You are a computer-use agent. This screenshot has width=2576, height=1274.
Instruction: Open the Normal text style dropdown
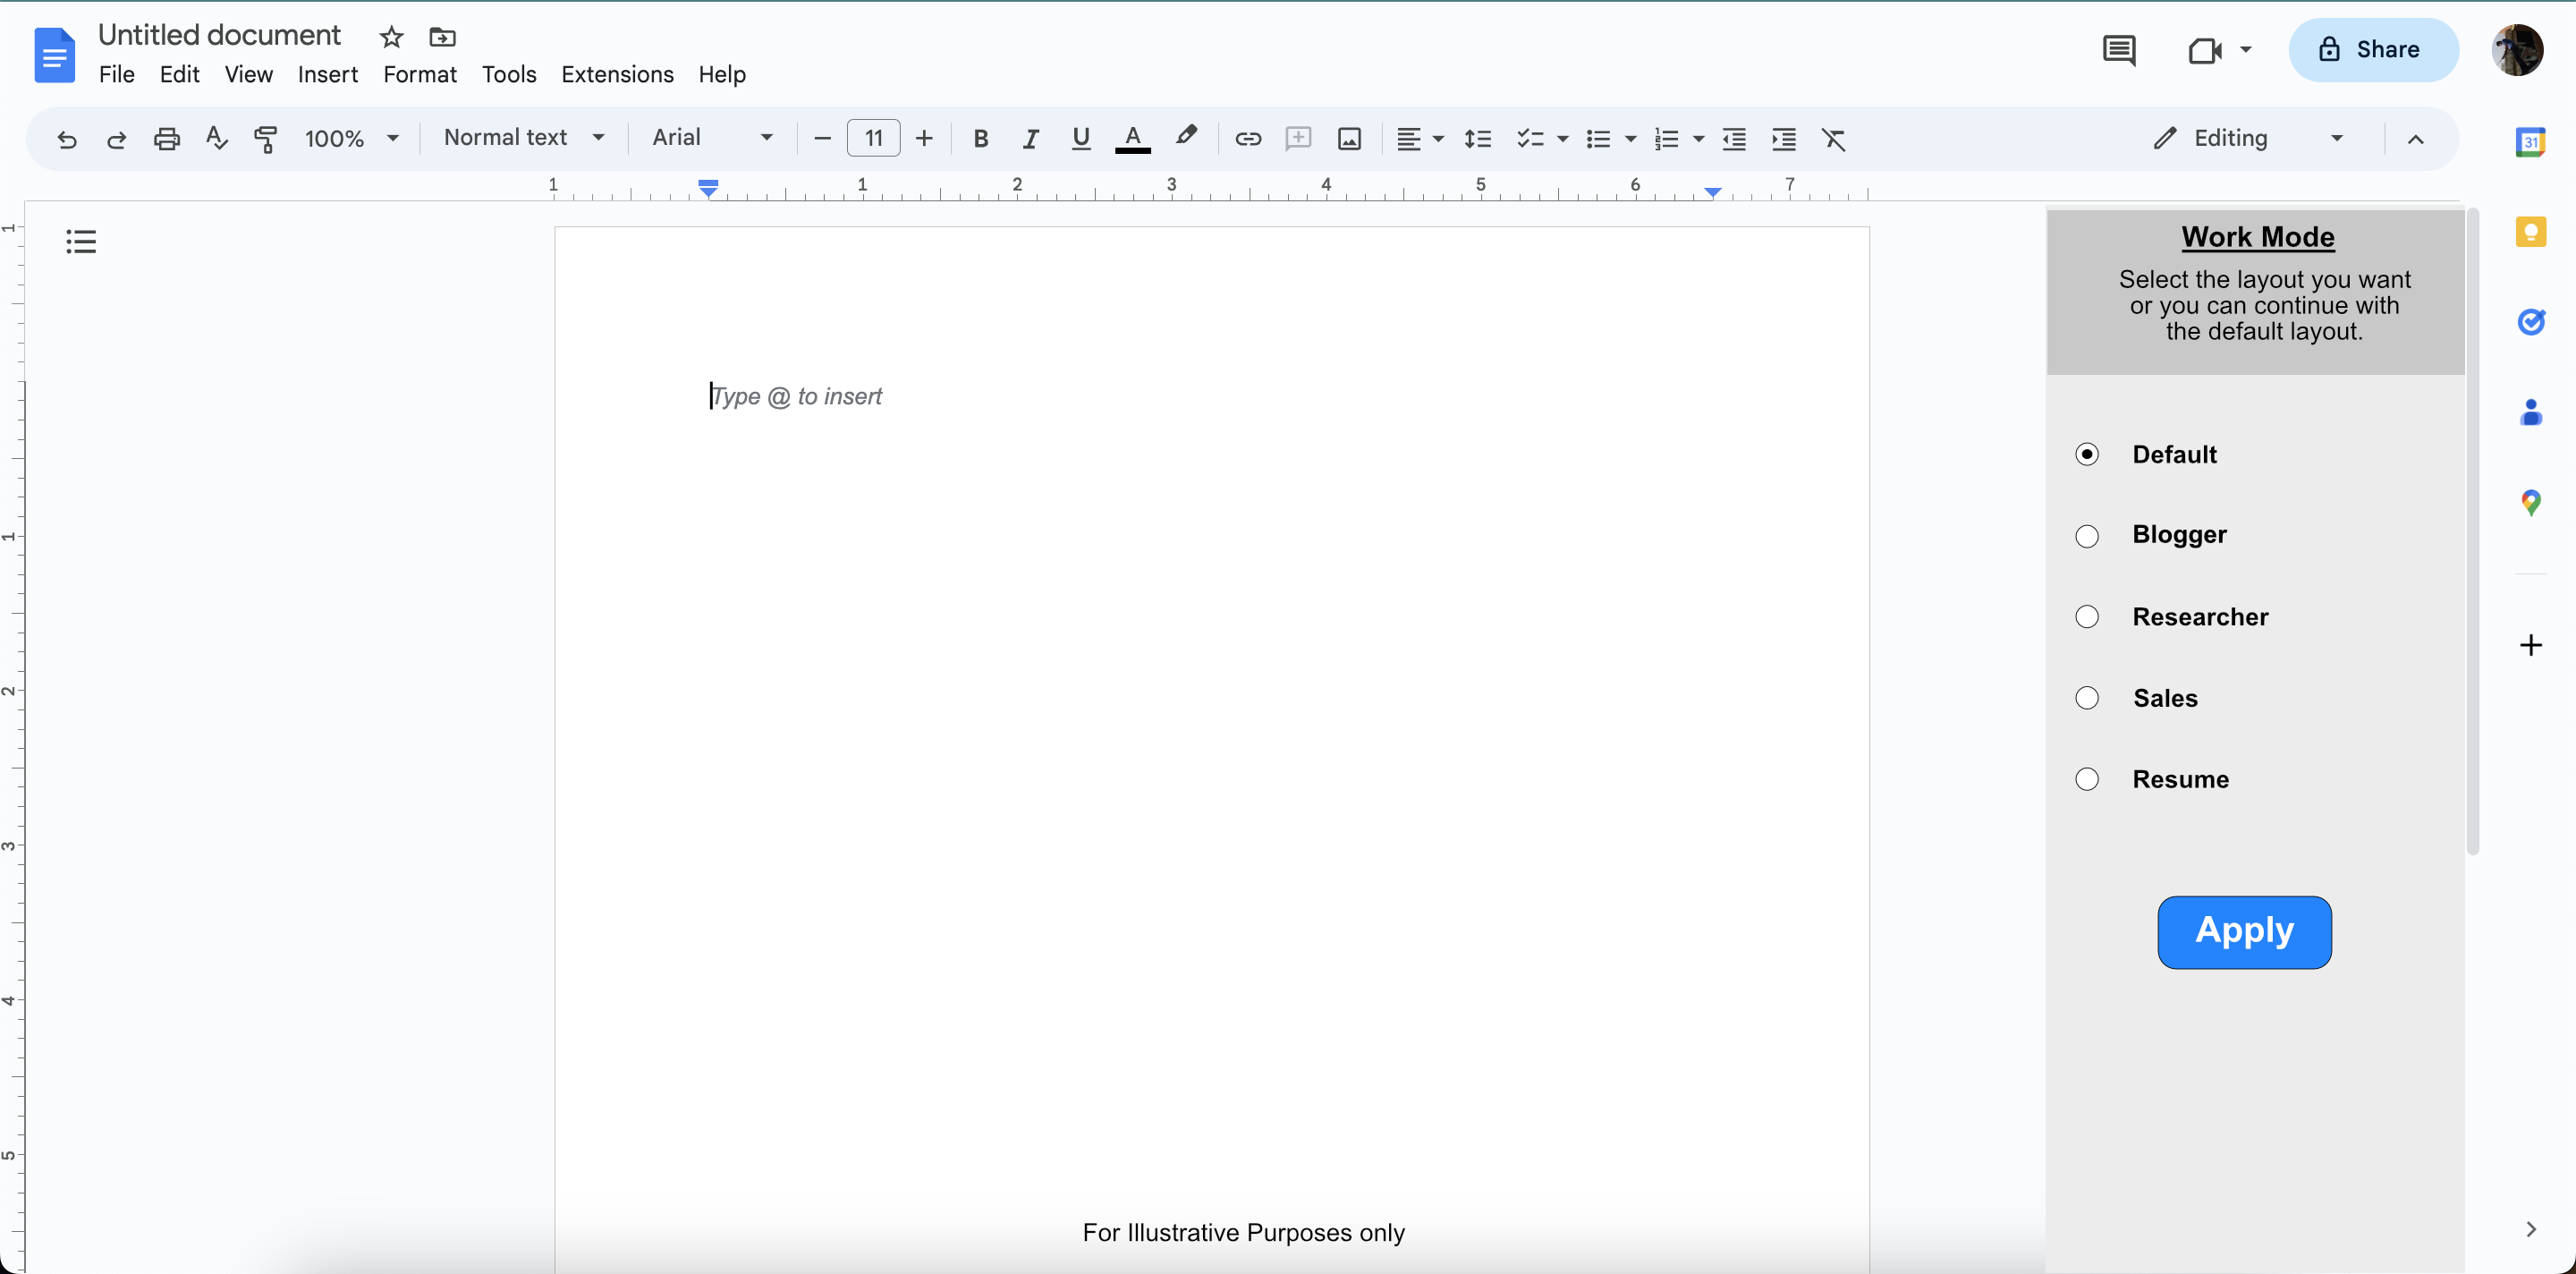click(x=524, y=138)
